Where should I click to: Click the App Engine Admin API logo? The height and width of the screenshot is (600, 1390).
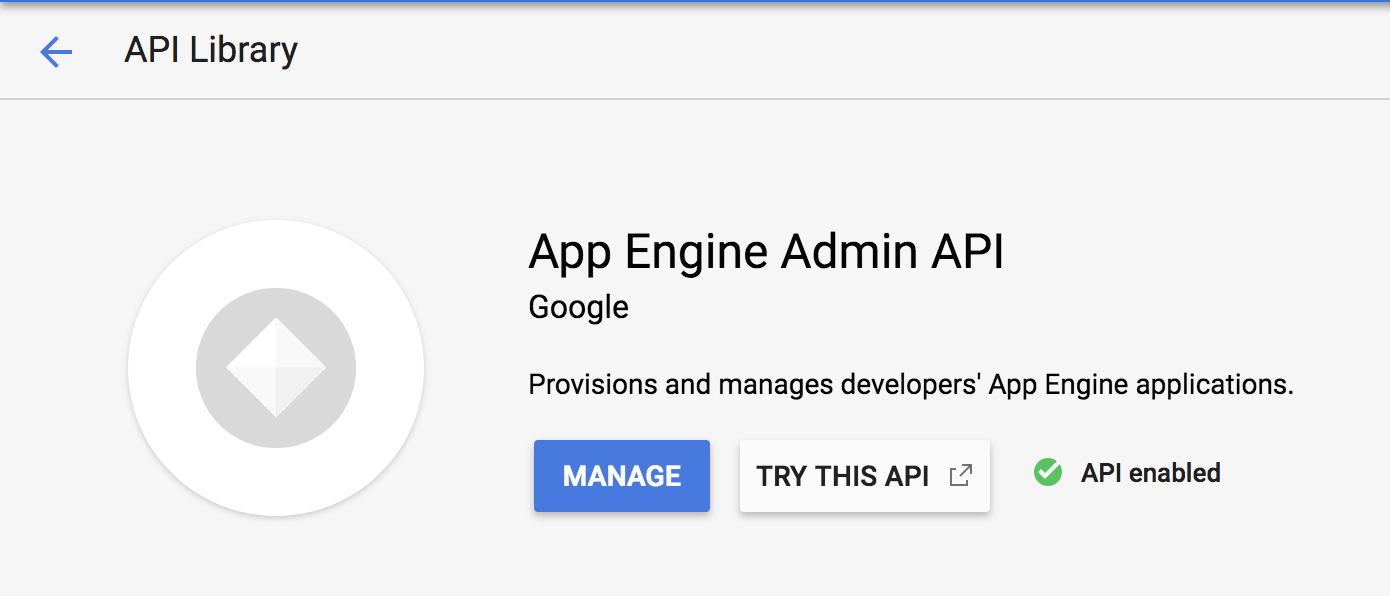[276, 368]
